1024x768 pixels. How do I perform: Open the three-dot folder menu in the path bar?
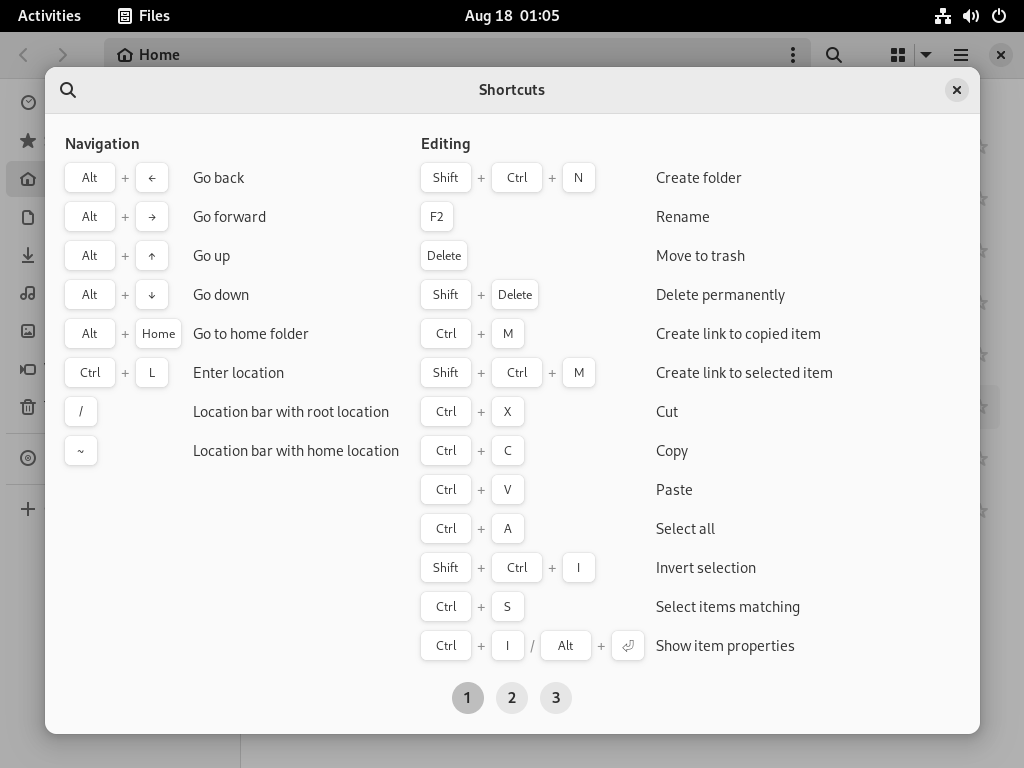coord(793,55)
